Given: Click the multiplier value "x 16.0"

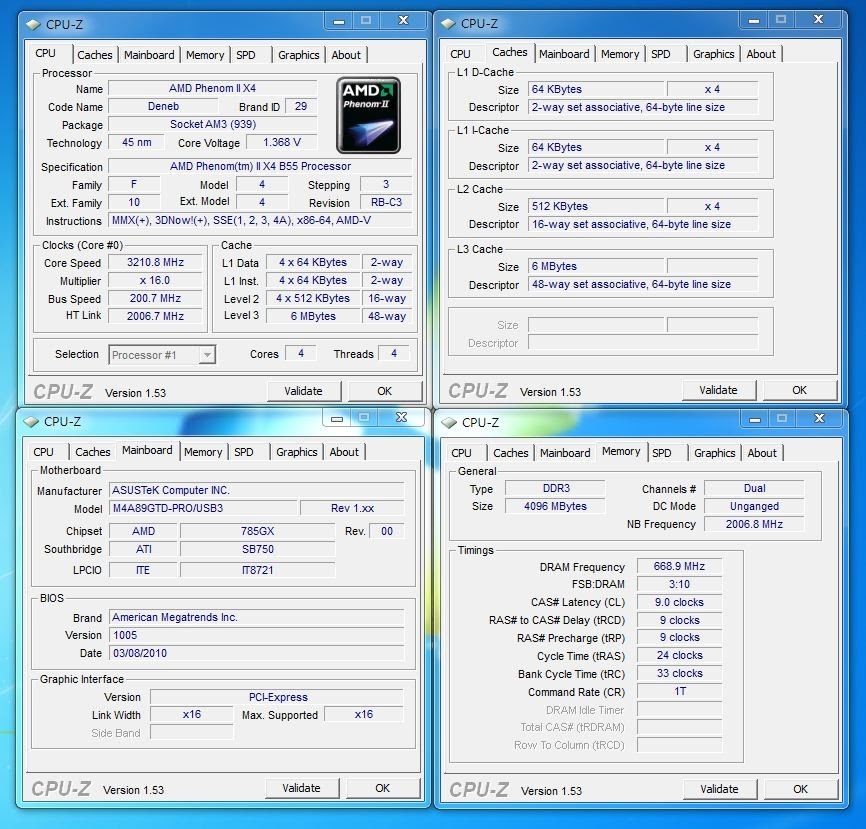Looking at the screenshot, I should click(155, 281).
